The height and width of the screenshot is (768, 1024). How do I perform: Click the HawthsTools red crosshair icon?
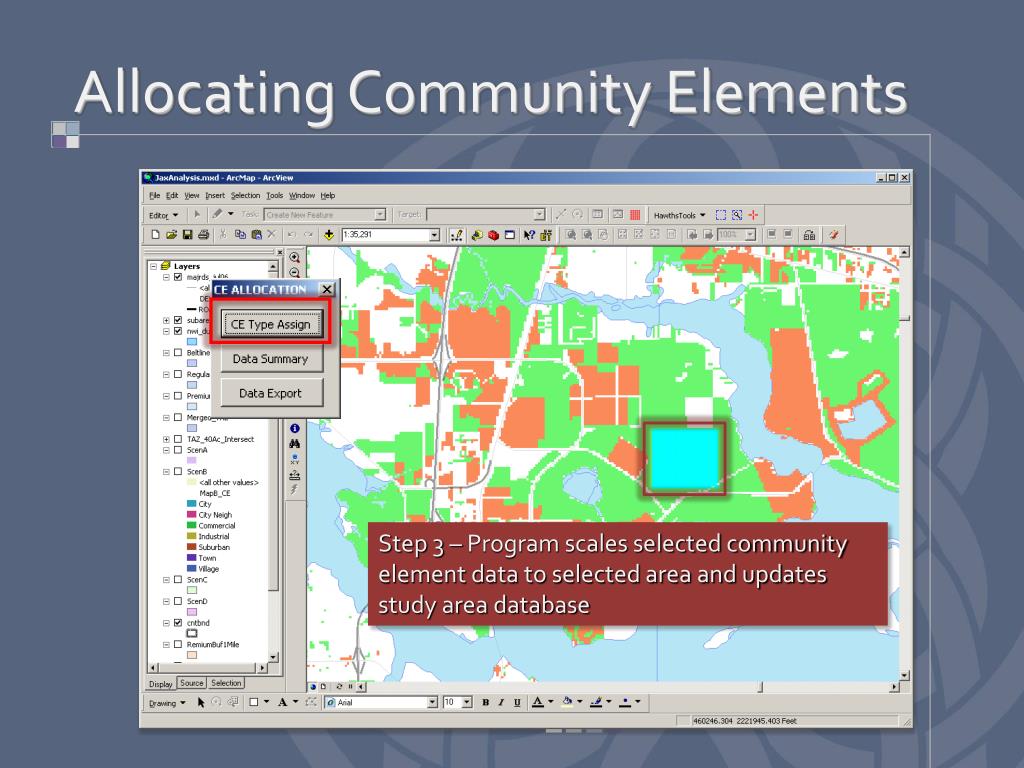tap(754, 214)
